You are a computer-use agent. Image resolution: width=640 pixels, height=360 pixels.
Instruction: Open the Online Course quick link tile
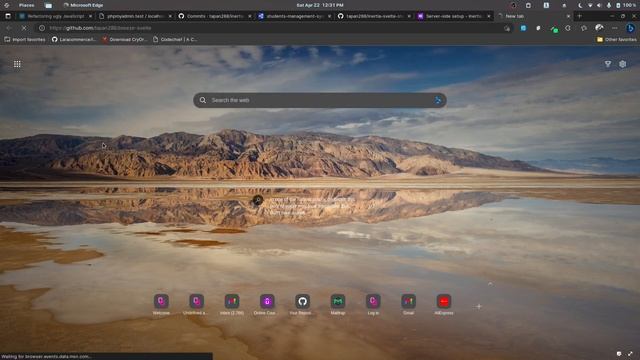pyautogui.click(x=267, y=304)
